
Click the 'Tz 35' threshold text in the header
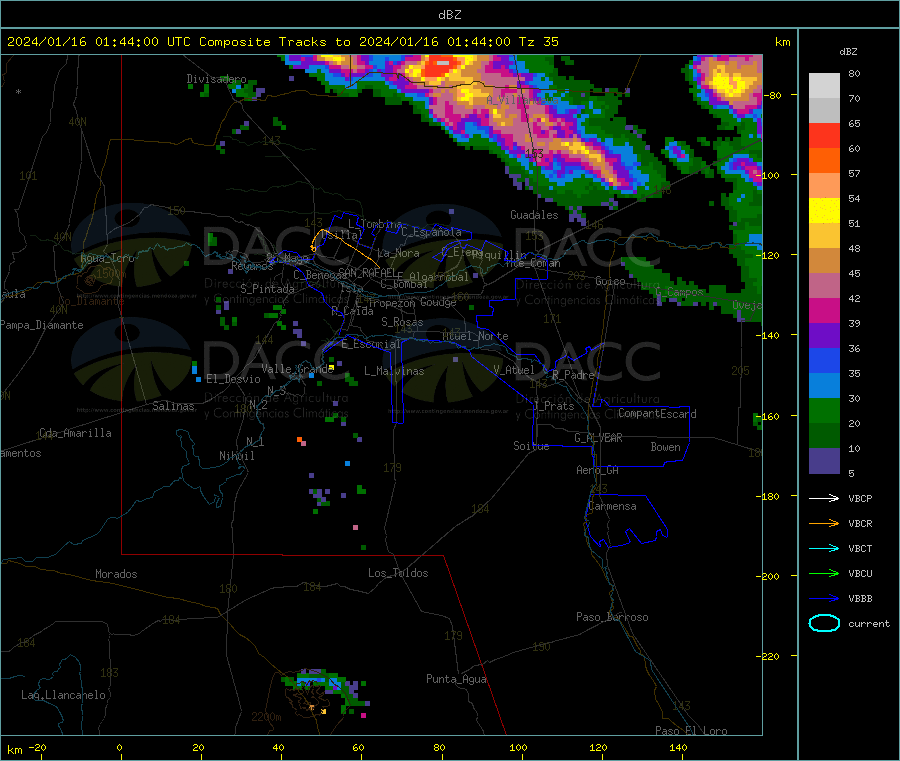(538, 42)
